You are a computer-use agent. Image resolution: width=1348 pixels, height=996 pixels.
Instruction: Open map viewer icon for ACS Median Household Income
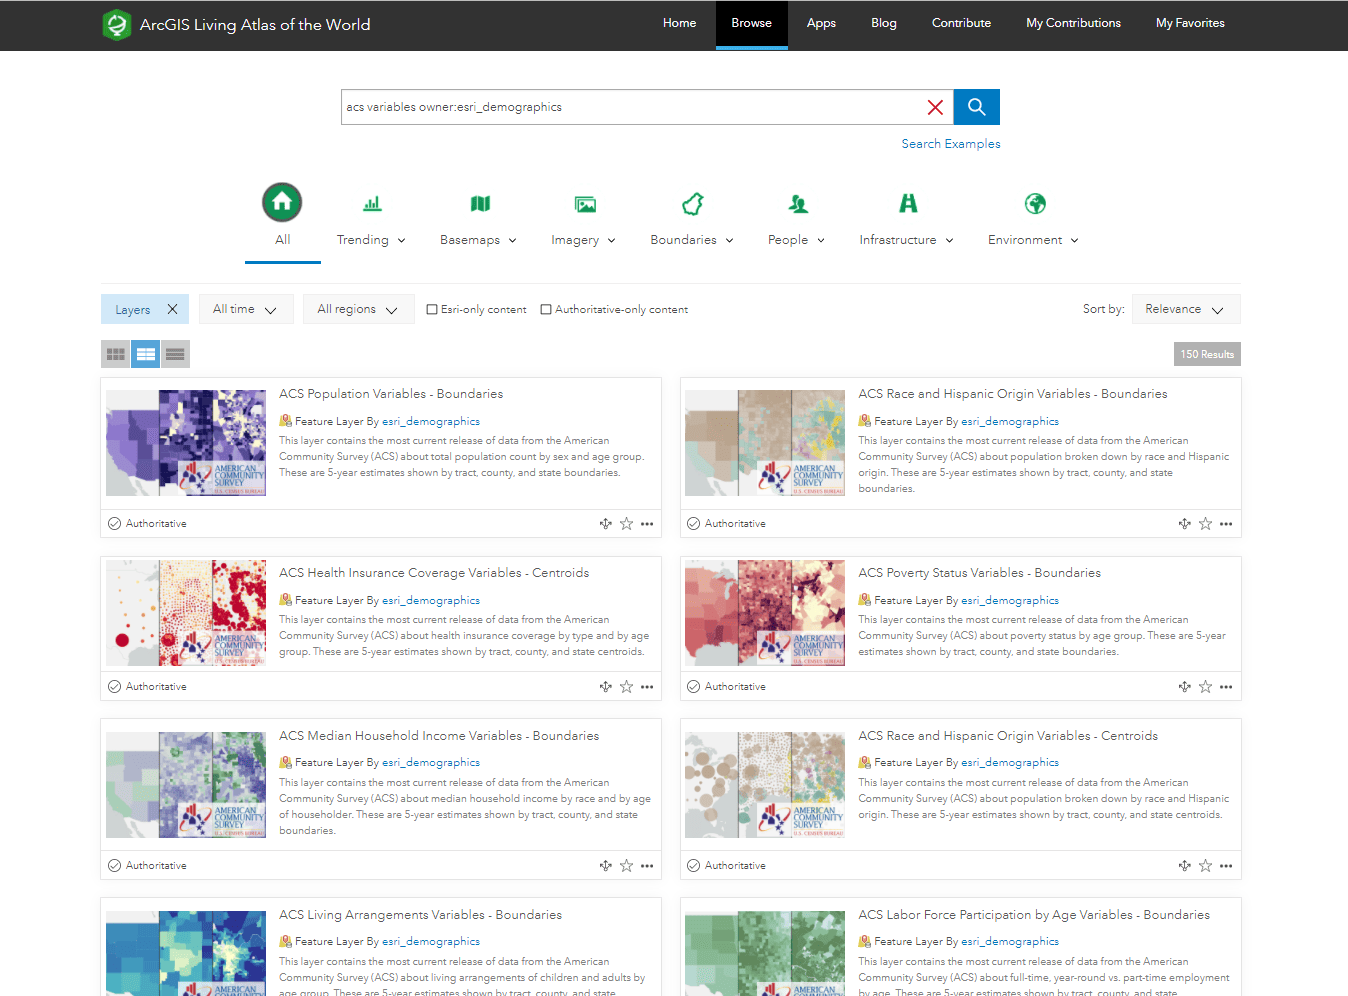pos(605,866)
